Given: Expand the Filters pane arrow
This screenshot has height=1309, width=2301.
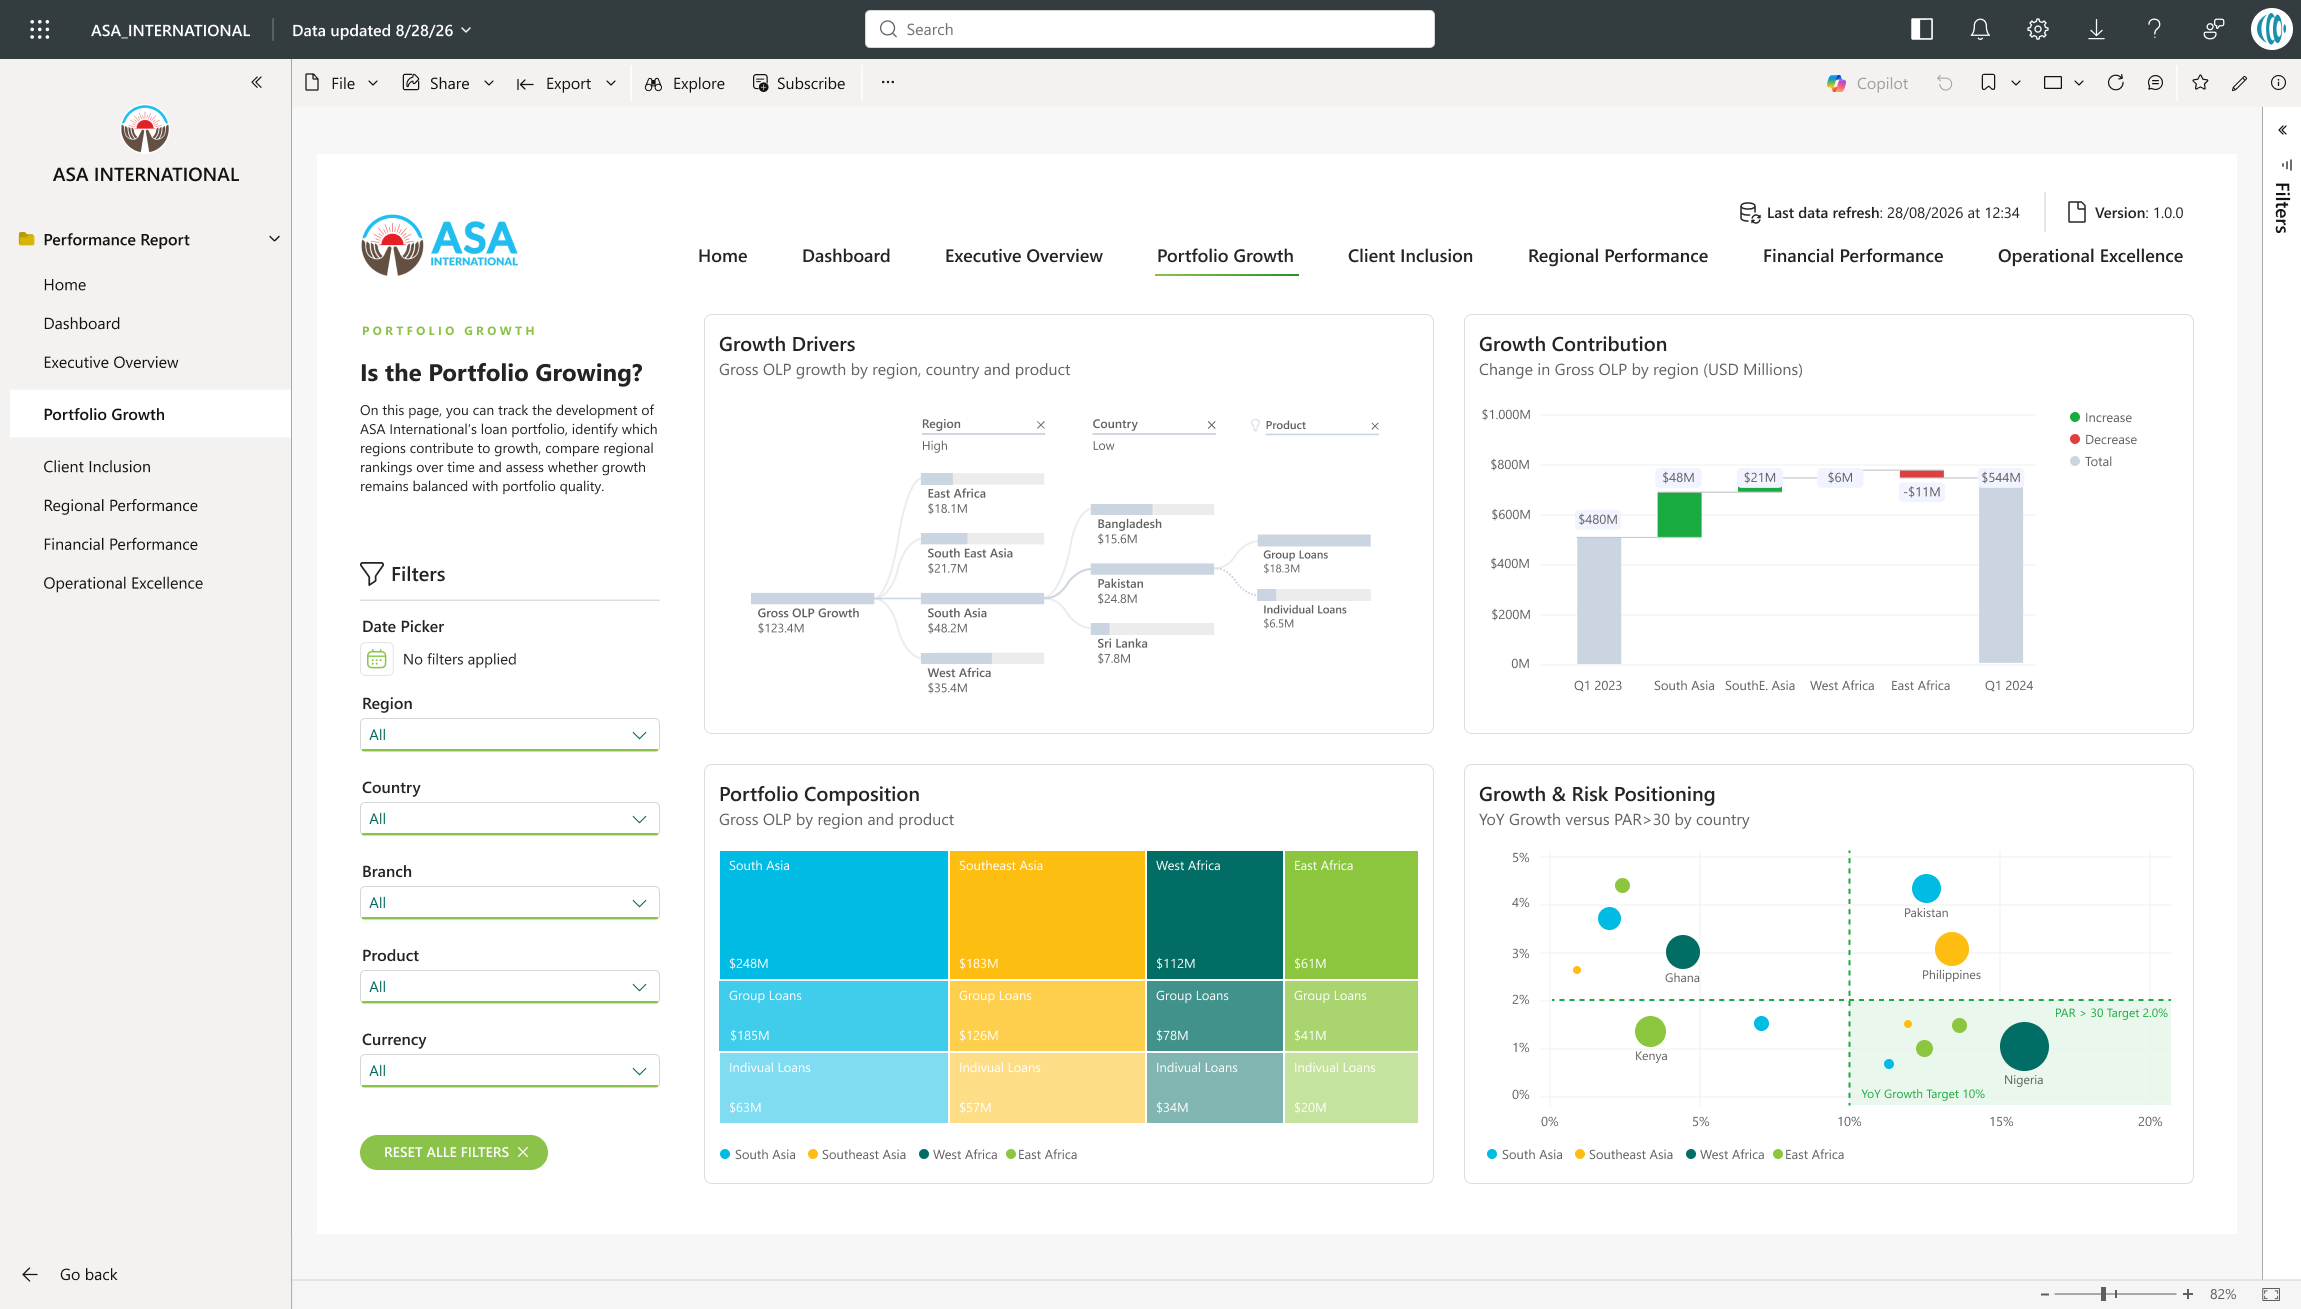Looking at the screenshot, I should [2283, 130].
